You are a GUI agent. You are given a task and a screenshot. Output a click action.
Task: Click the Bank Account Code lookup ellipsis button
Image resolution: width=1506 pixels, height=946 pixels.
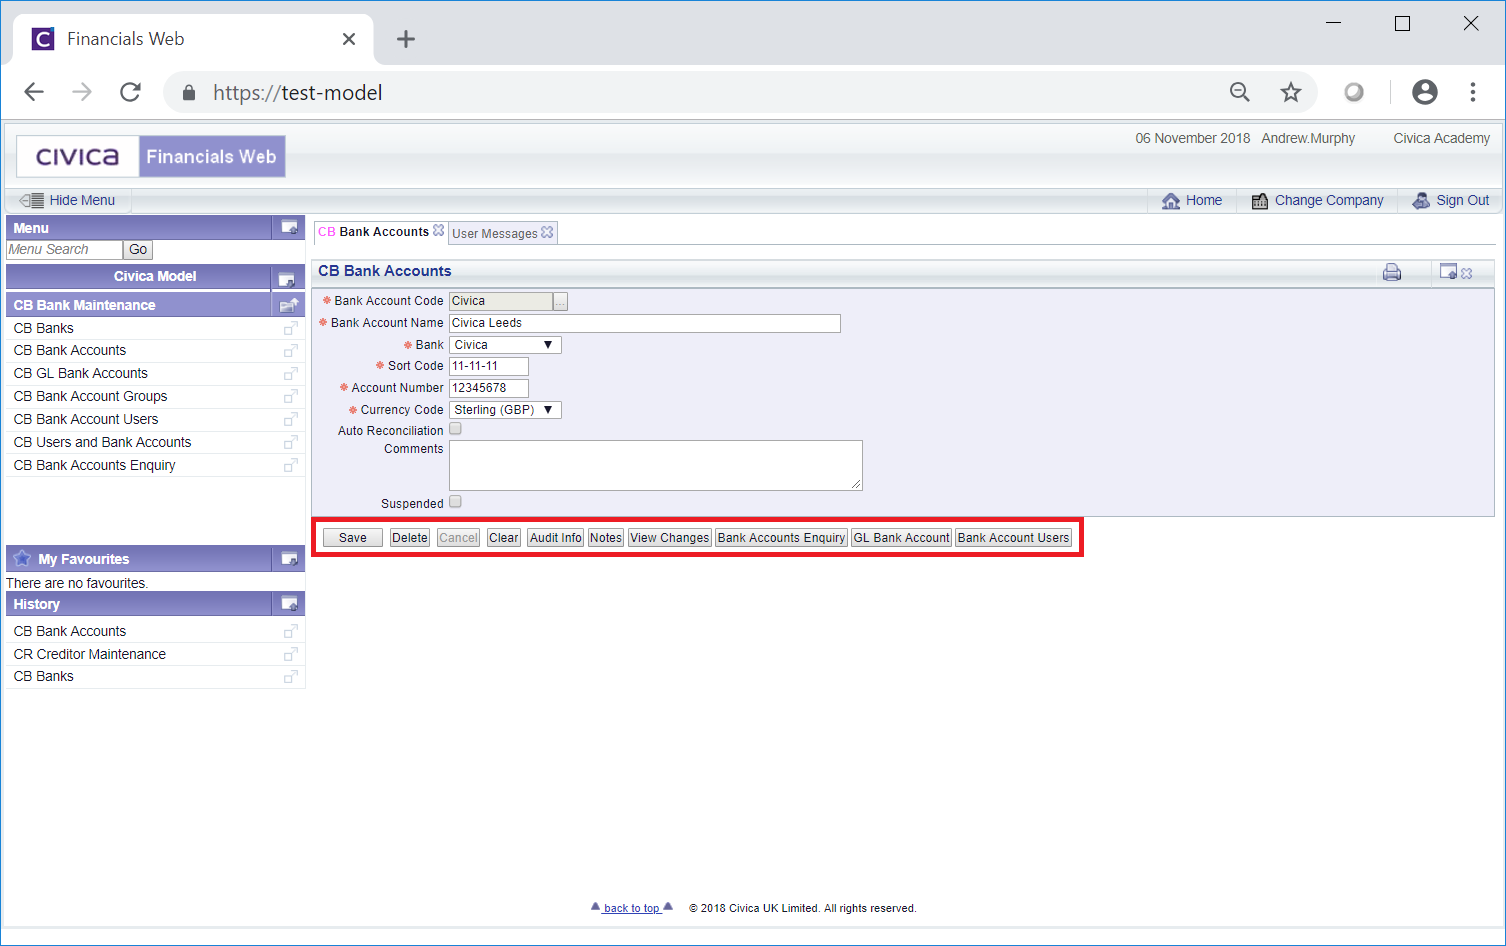pyautogui.click(x=560, y=301)
